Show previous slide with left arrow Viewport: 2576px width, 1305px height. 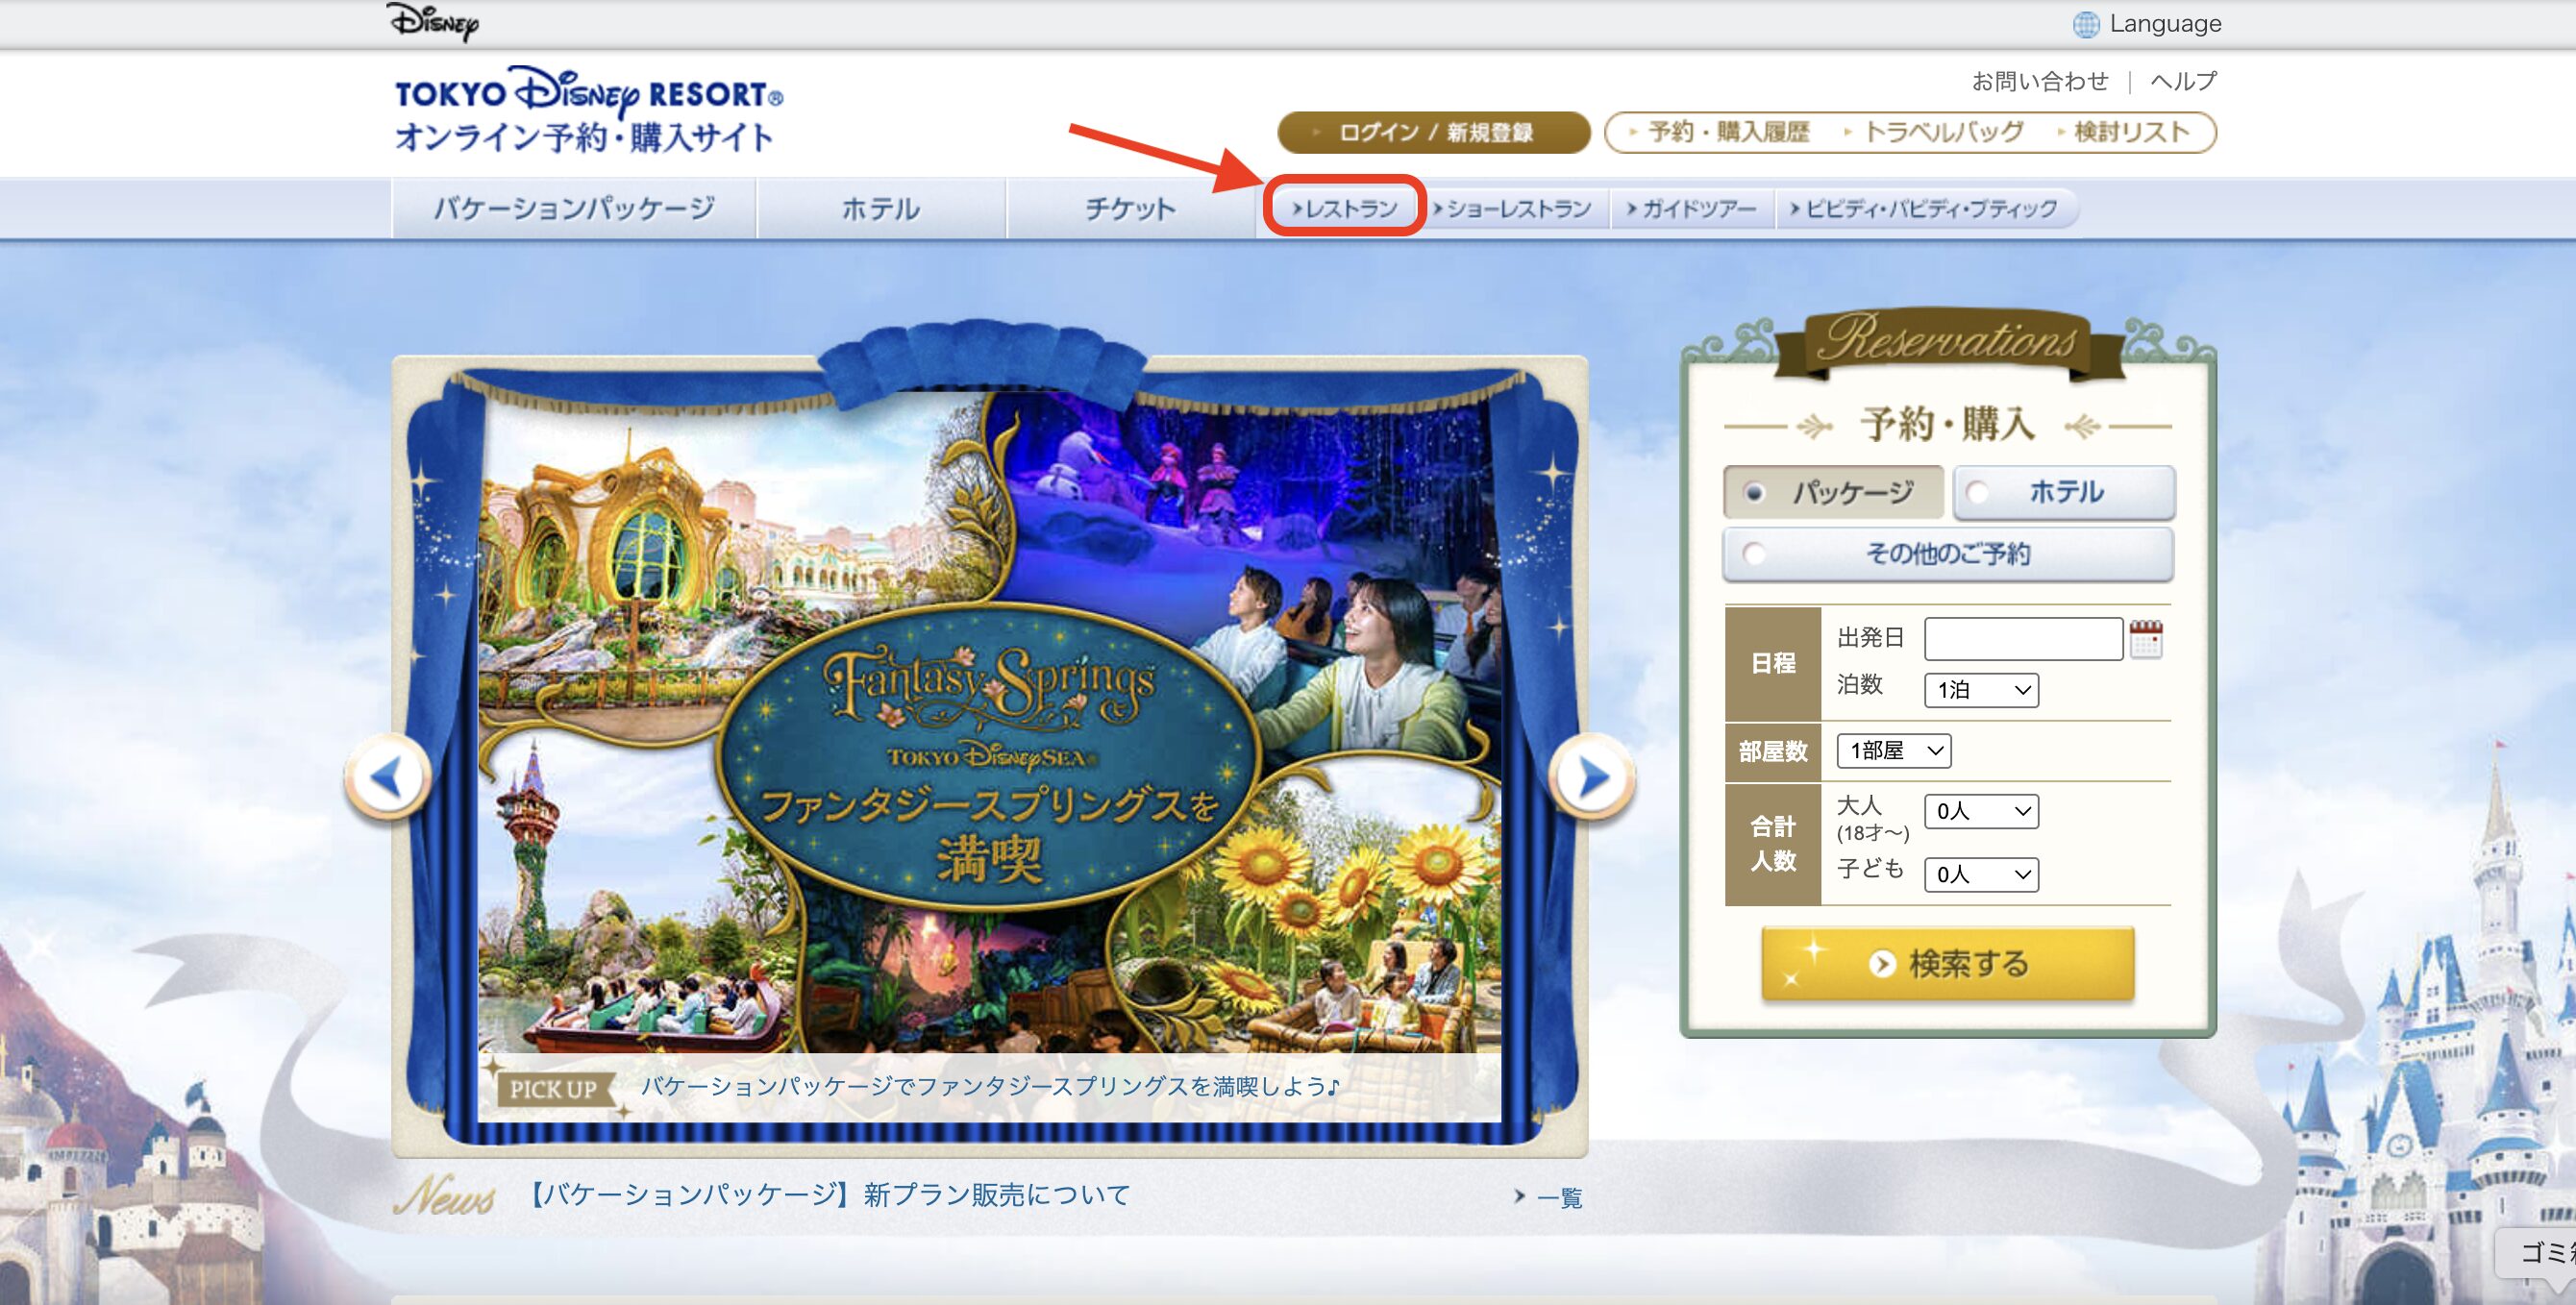(x=388, y=777)
